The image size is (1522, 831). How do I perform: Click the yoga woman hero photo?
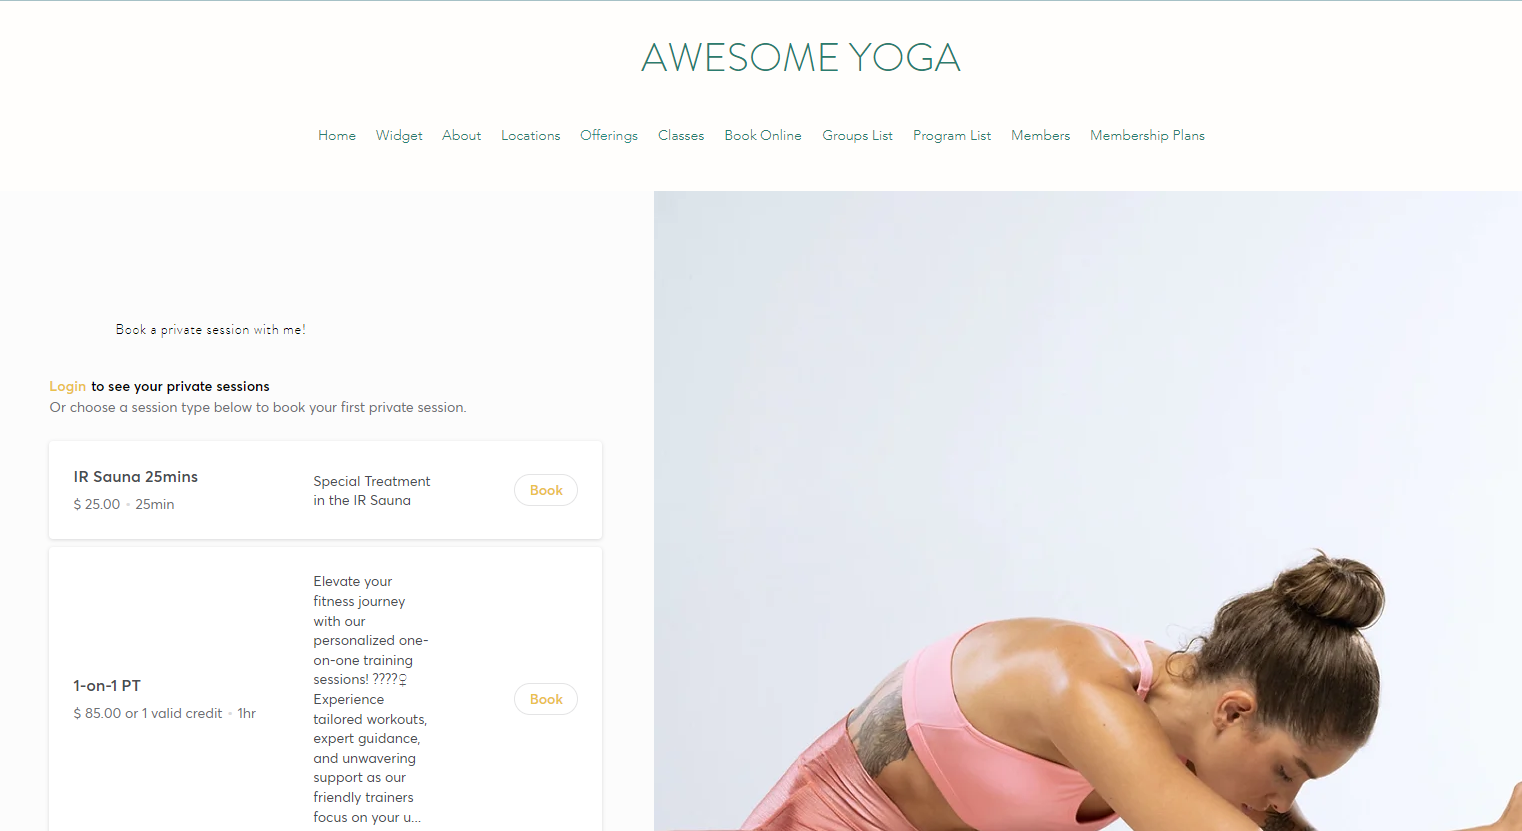pos(1088,511)
